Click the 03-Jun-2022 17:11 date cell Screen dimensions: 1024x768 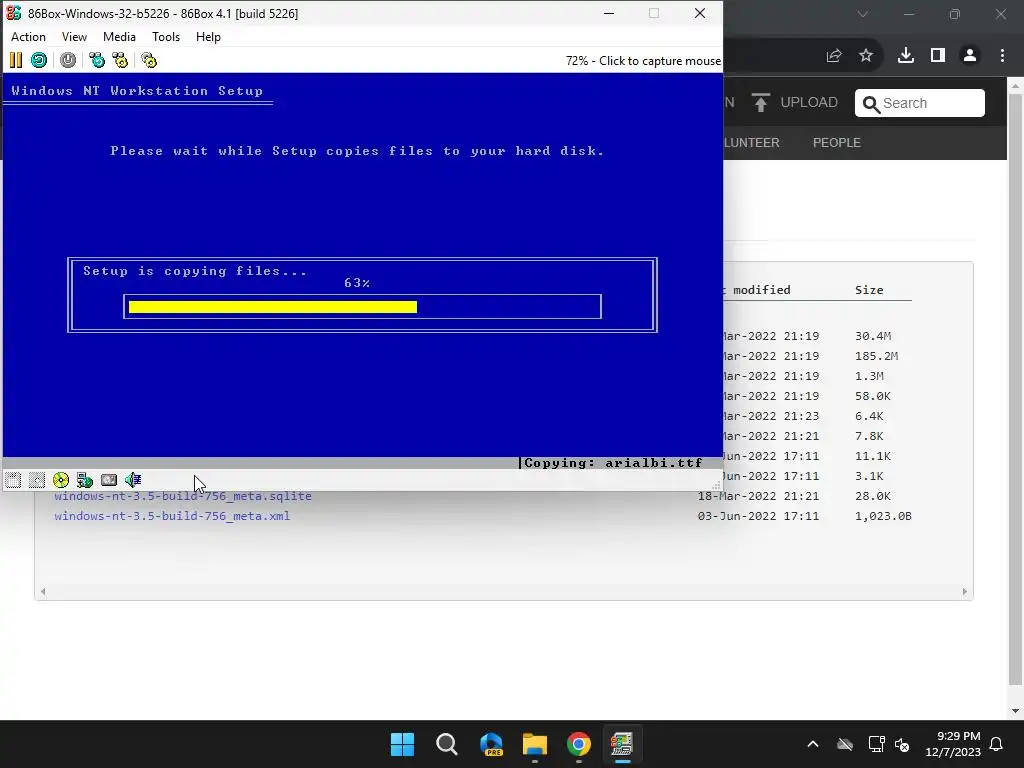coord(758,516)
